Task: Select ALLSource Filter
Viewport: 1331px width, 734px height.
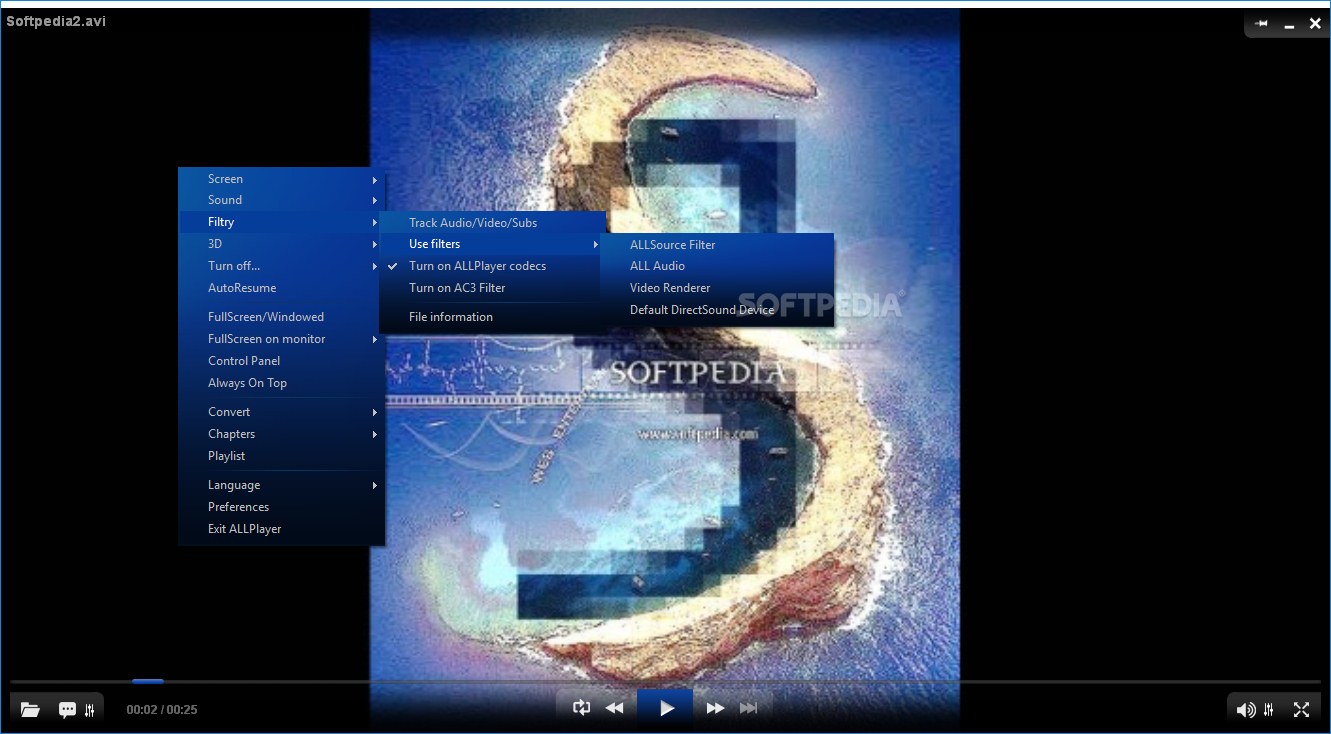Action: [716, 245]
